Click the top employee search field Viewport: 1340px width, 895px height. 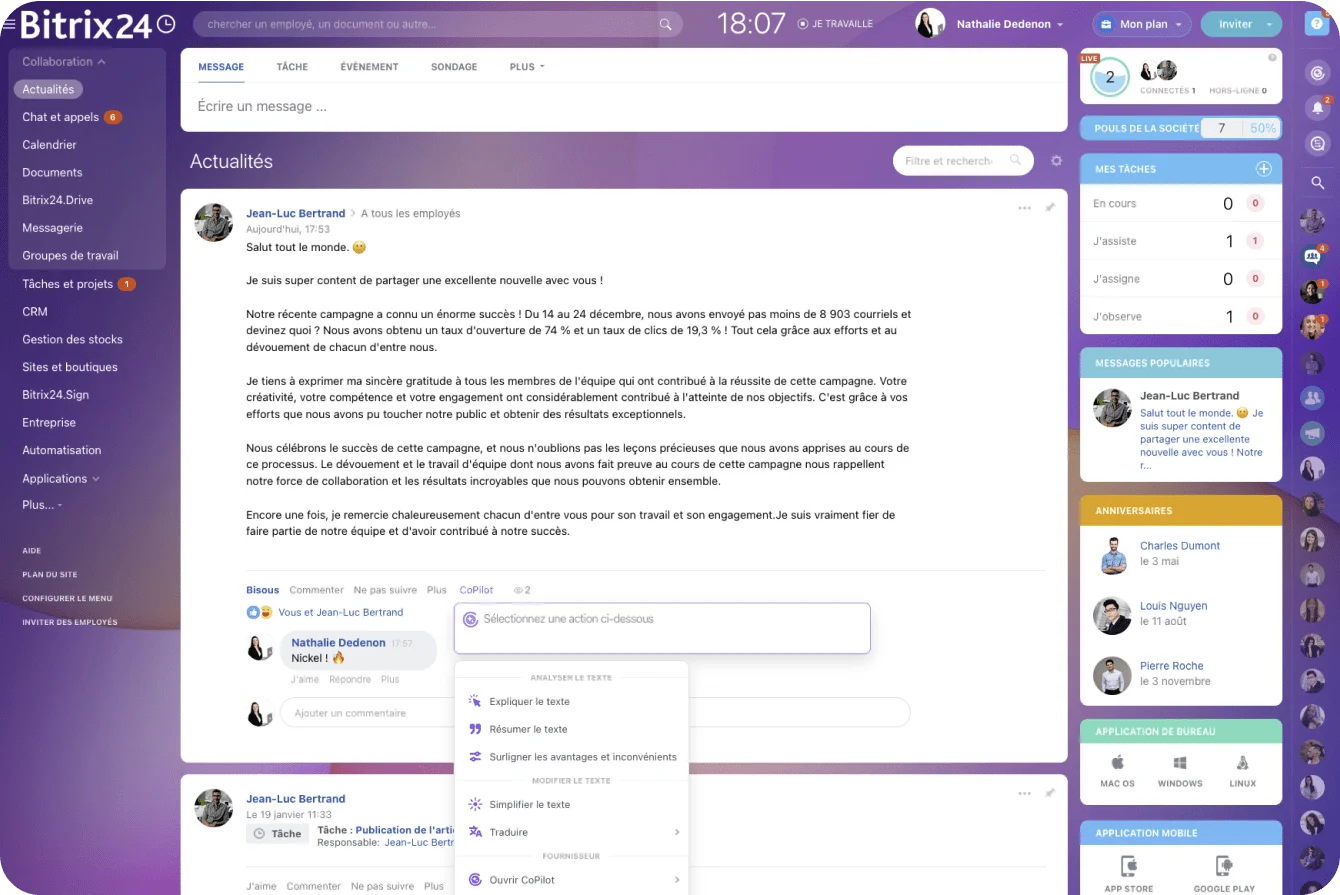[437, 24]
